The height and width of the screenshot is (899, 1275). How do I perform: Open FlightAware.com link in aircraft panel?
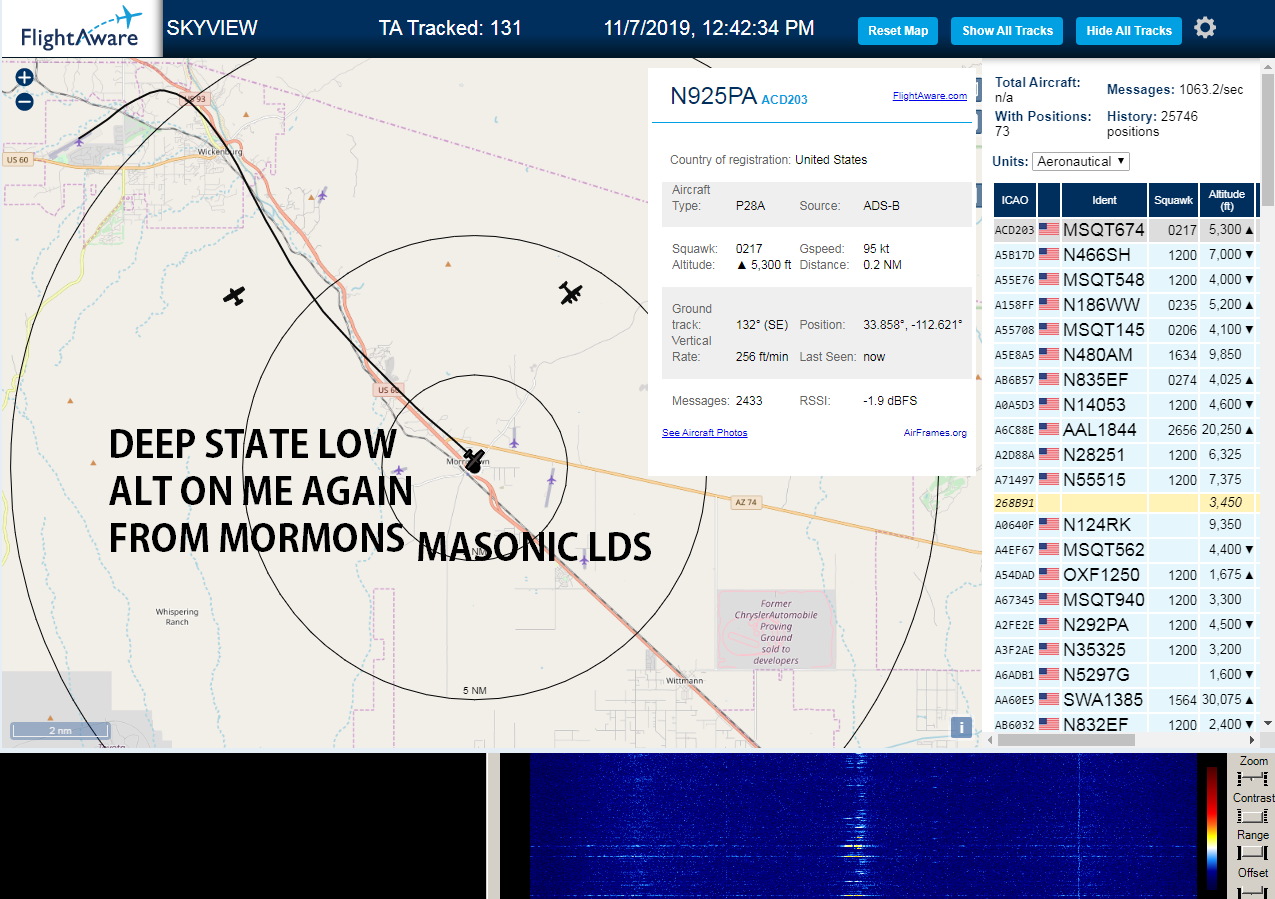930,96
